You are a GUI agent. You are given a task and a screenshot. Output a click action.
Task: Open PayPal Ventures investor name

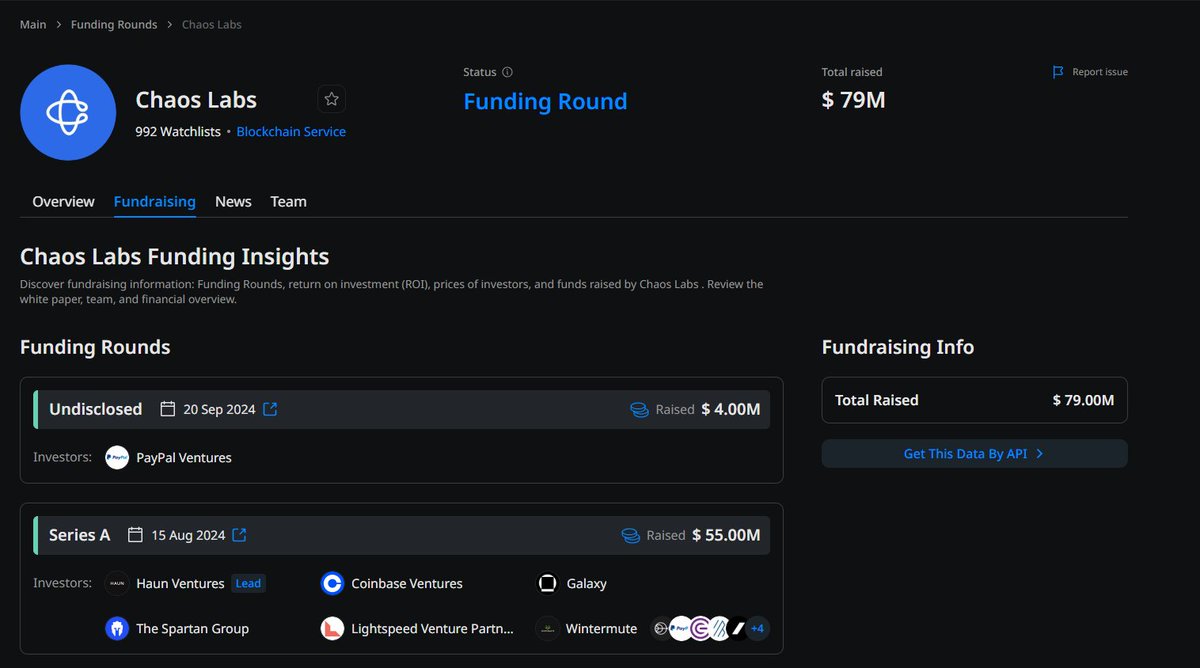184,457
